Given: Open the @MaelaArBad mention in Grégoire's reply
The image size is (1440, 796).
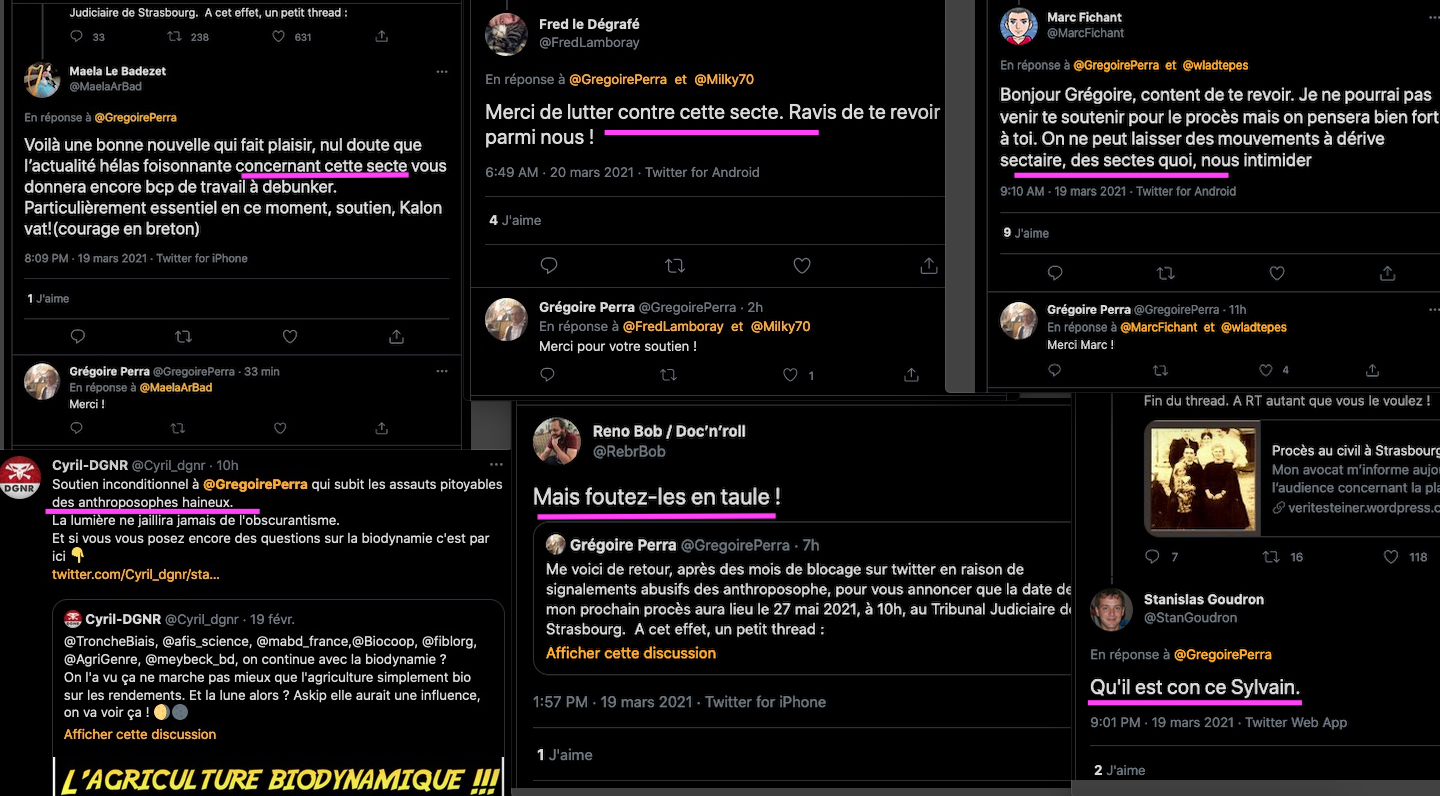Looking at the screenshot, I should (176, 387).
